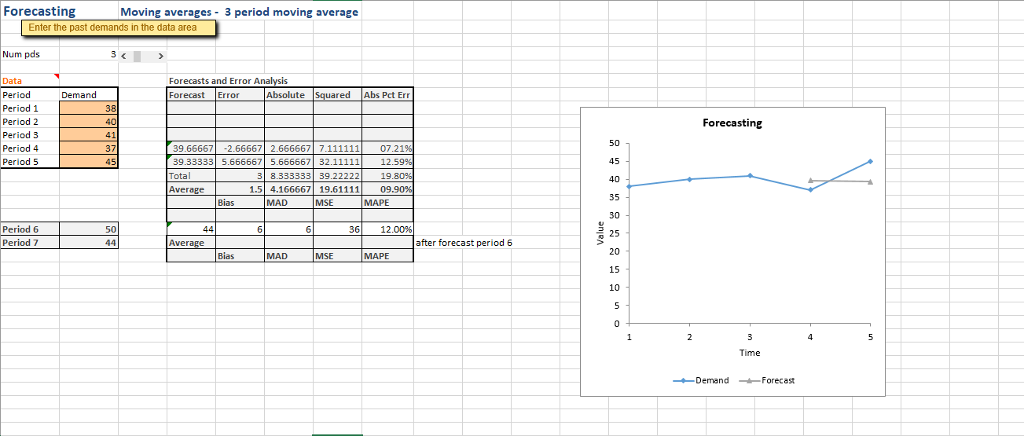Click the Demand data point at time 5
1024x436 pixels.
click(x=870, y=161)
